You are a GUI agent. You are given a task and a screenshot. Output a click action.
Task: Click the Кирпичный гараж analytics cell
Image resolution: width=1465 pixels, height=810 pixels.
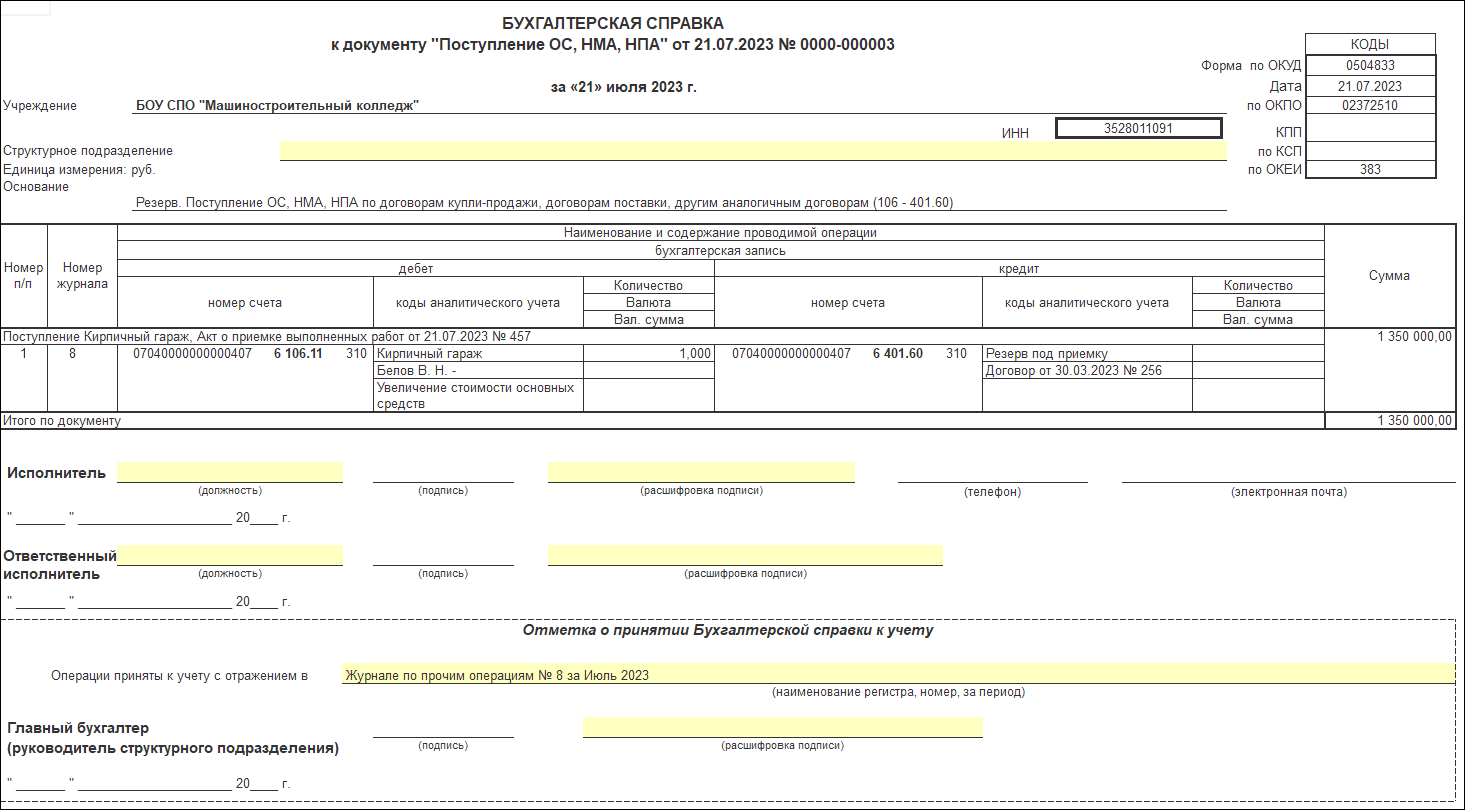477,354
